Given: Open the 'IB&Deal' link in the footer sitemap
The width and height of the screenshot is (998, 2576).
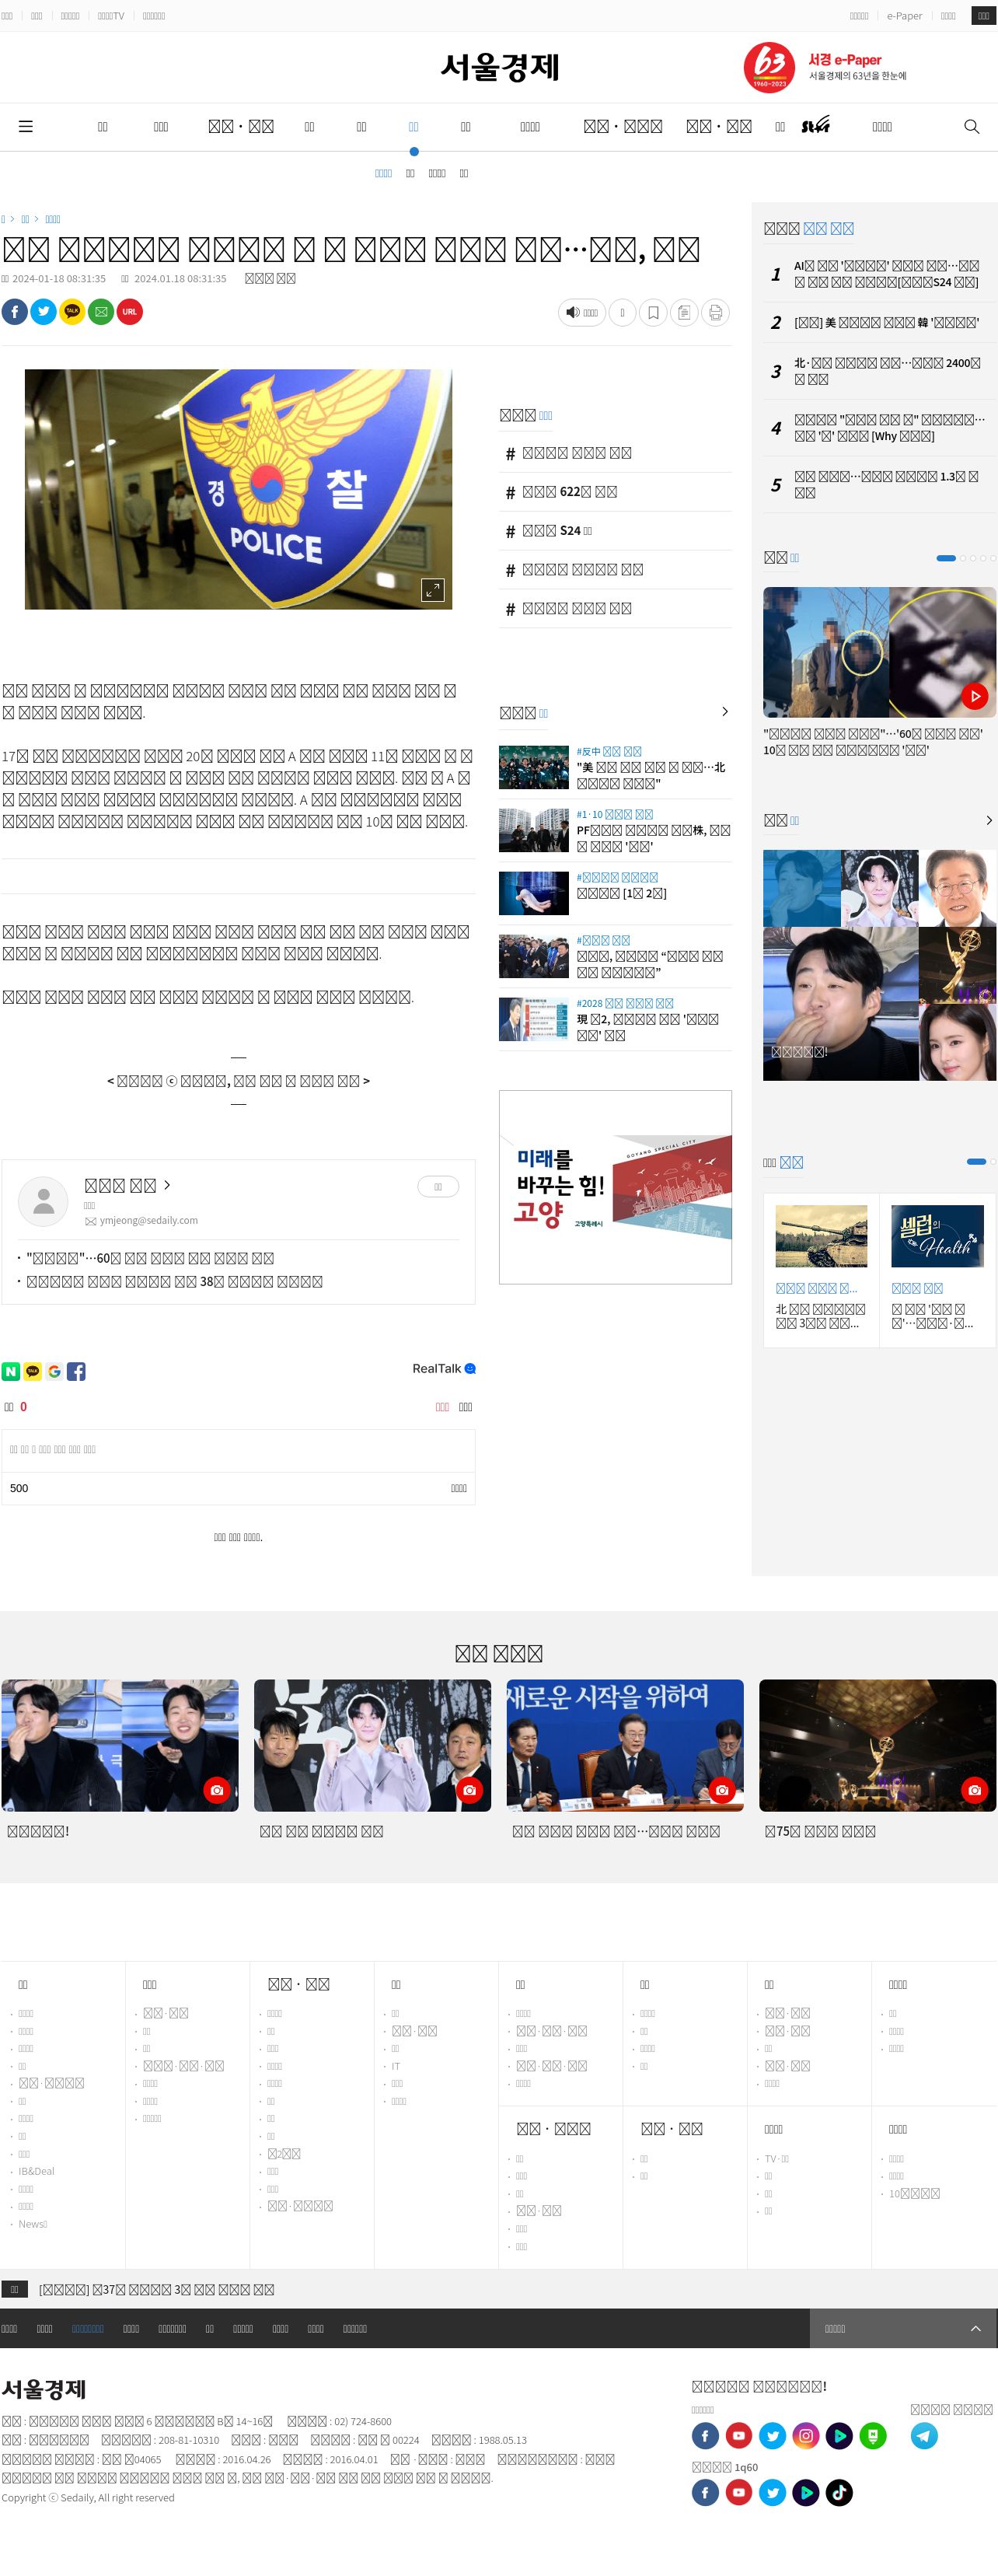Looking at the screenshot, I should (36, 2171).
